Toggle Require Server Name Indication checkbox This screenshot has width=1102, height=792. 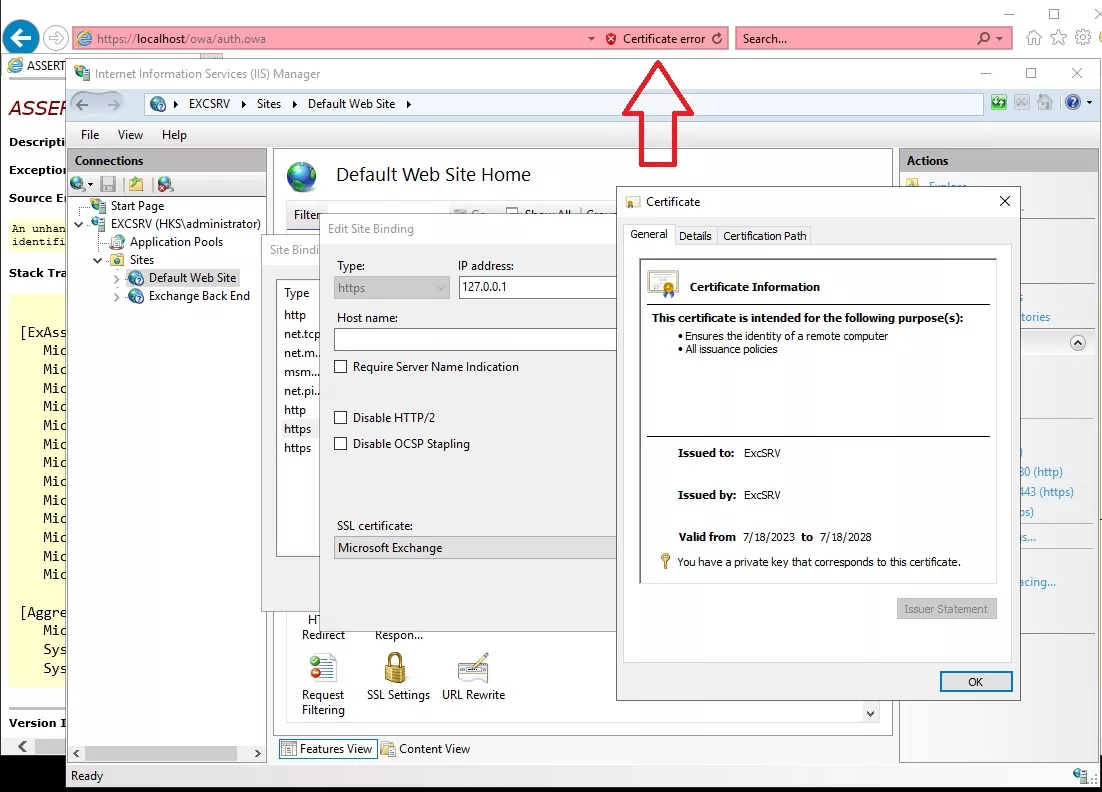tap(341, 367)
